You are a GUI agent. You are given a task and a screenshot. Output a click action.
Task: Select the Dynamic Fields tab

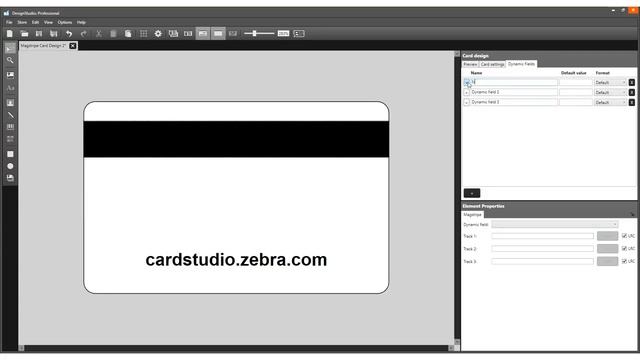tap(521, 64)
